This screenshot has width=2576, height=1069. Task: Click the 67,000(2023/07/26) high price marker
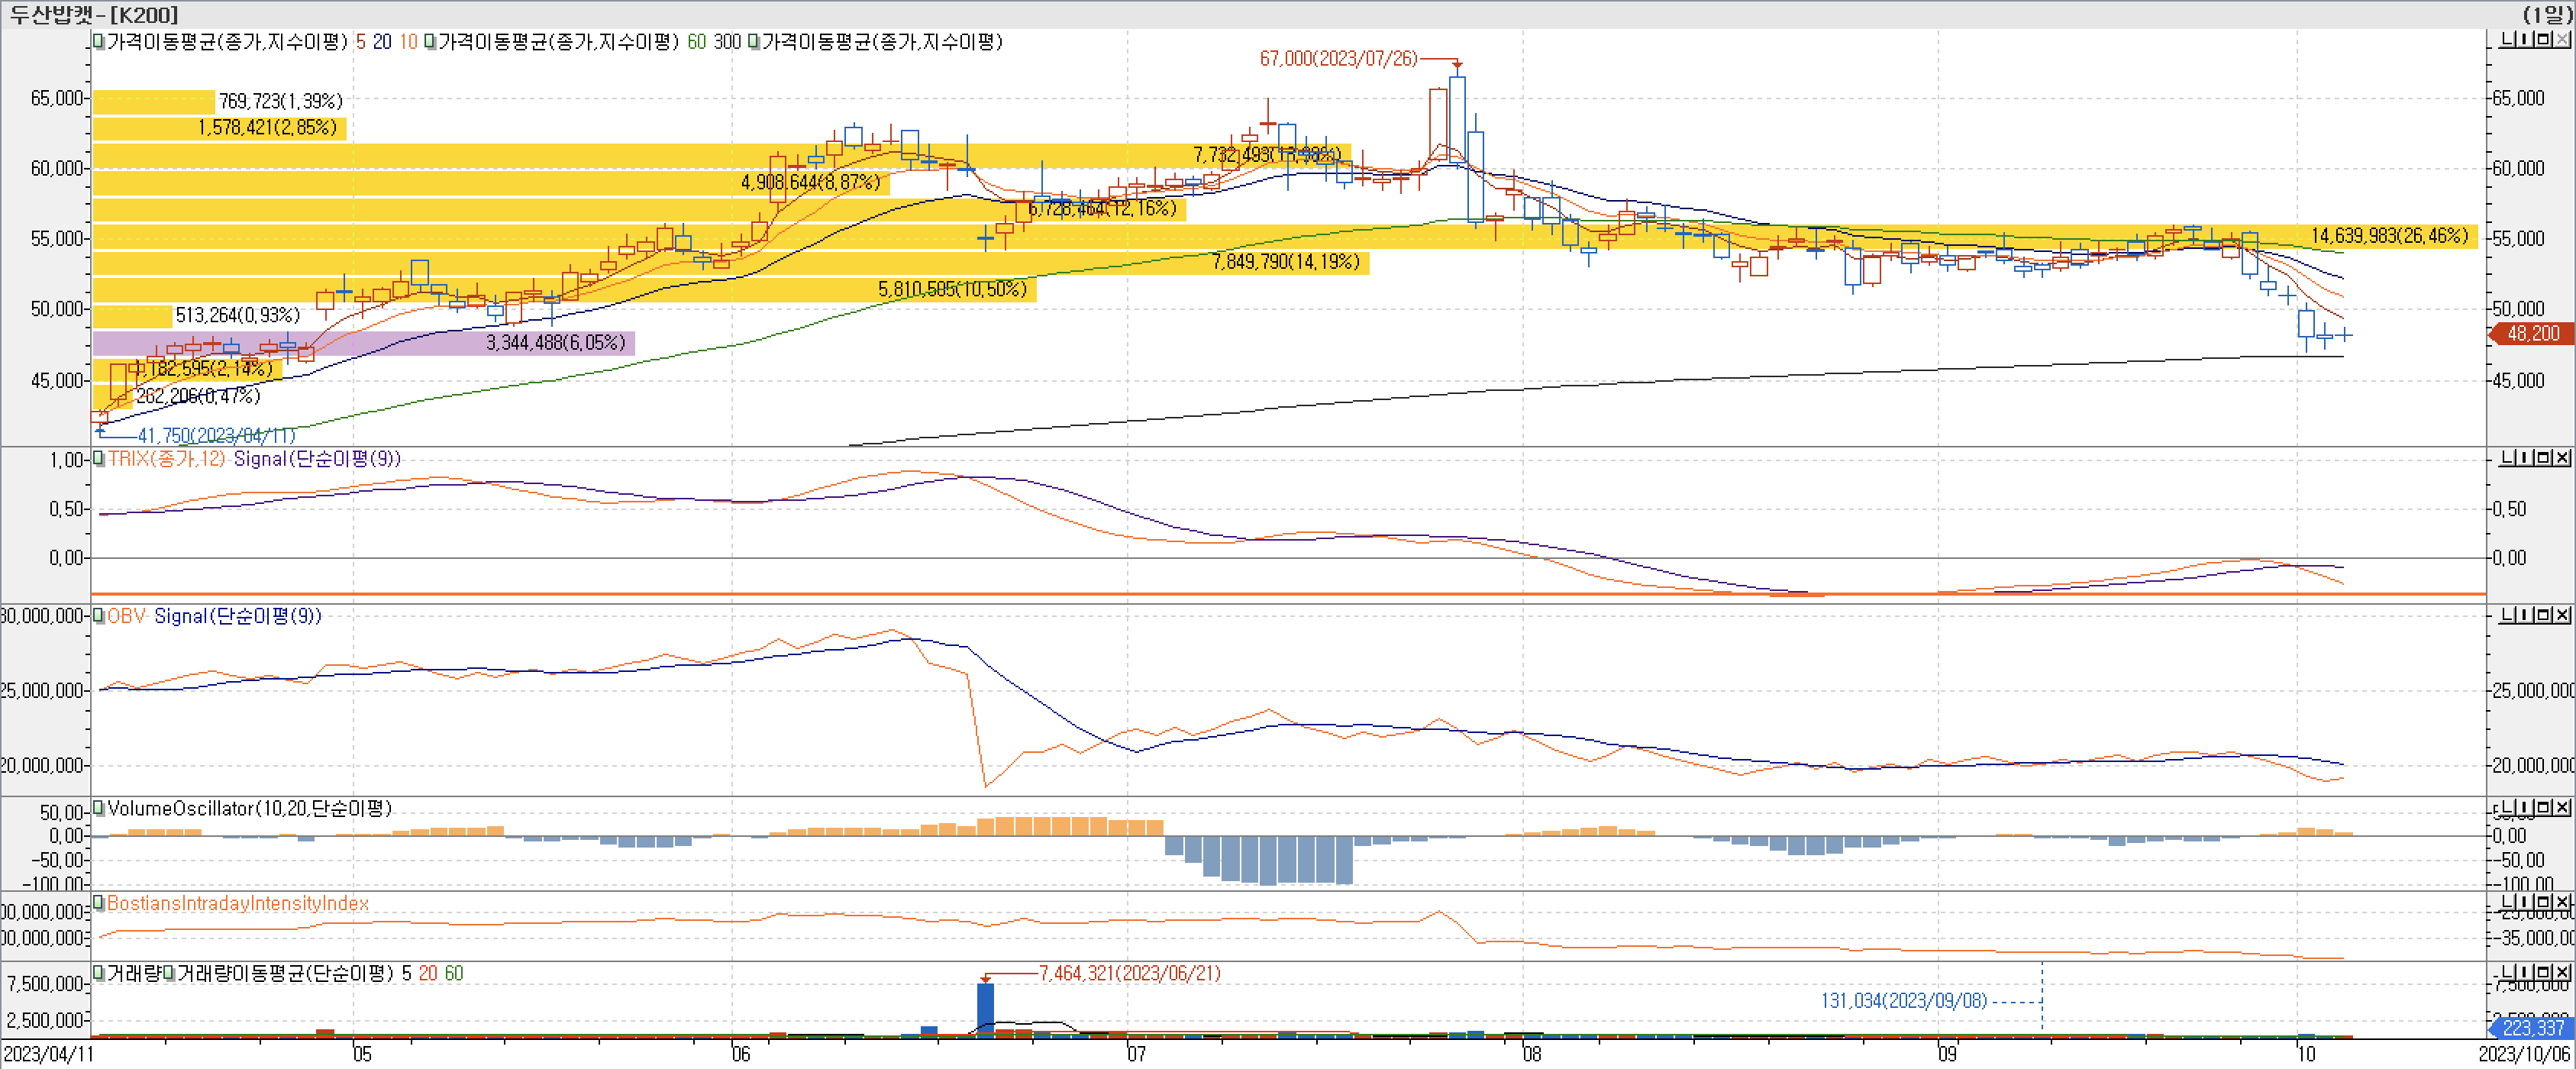click(1338, 59)
